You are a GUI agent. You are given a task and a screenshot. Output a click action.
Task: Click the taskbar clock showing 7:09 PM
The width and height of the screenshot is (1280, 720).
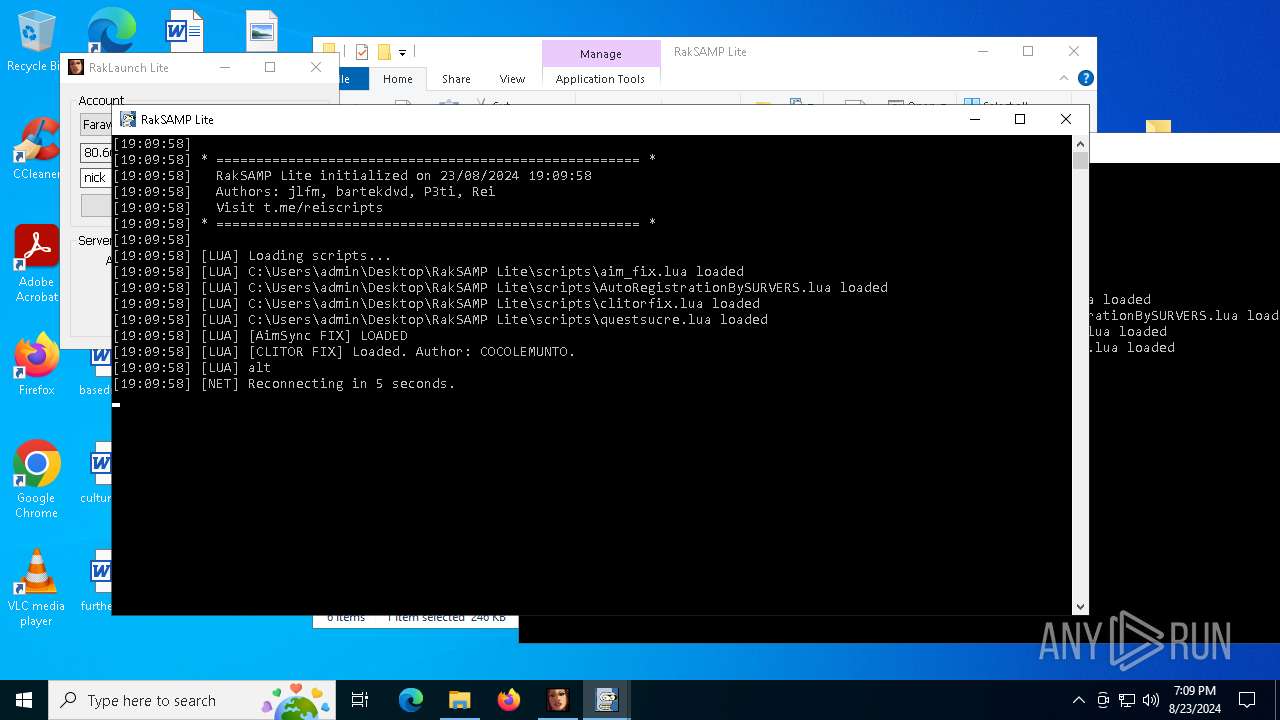pos(1194,700)
